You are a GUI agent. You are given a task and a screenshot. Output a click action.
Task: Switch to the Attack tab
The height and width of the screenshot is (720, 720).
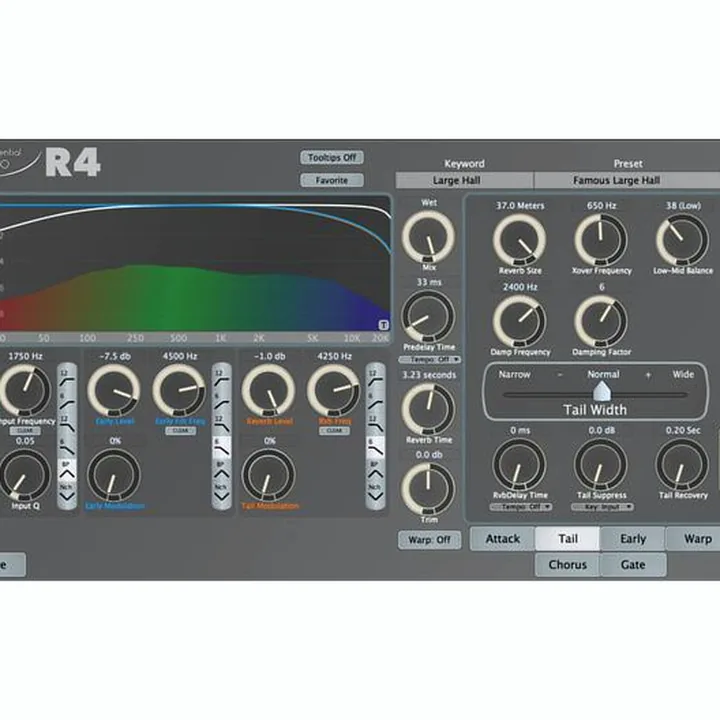[502, 539]
